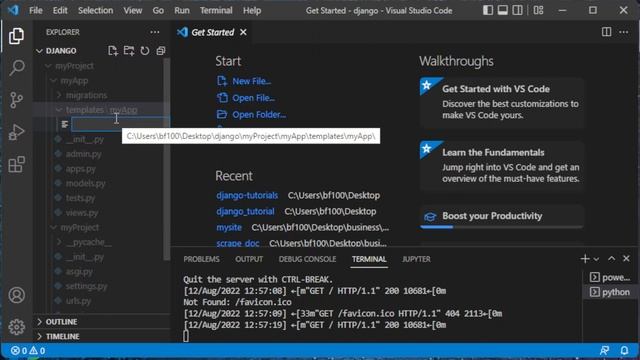Open Get Started with VS Code walkthrough
The width and height of the screenshot is (640, 360).
(x=502, y=102)
